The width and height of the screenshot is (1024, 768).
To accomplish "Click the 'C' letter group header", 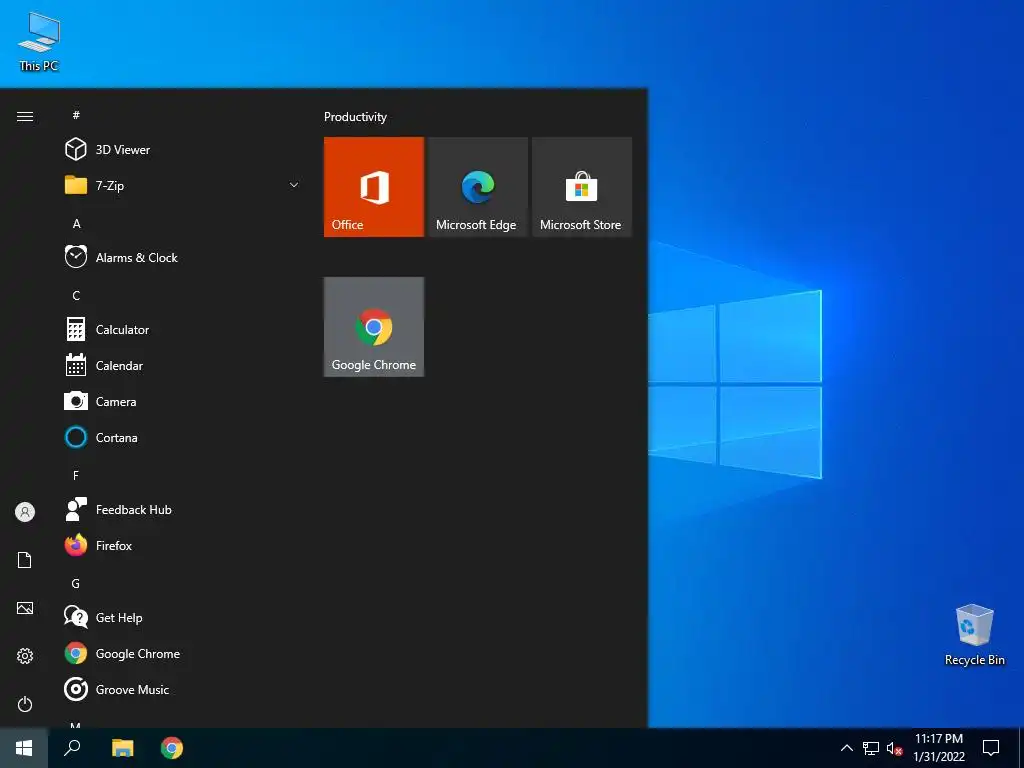I will pos(76,295).
